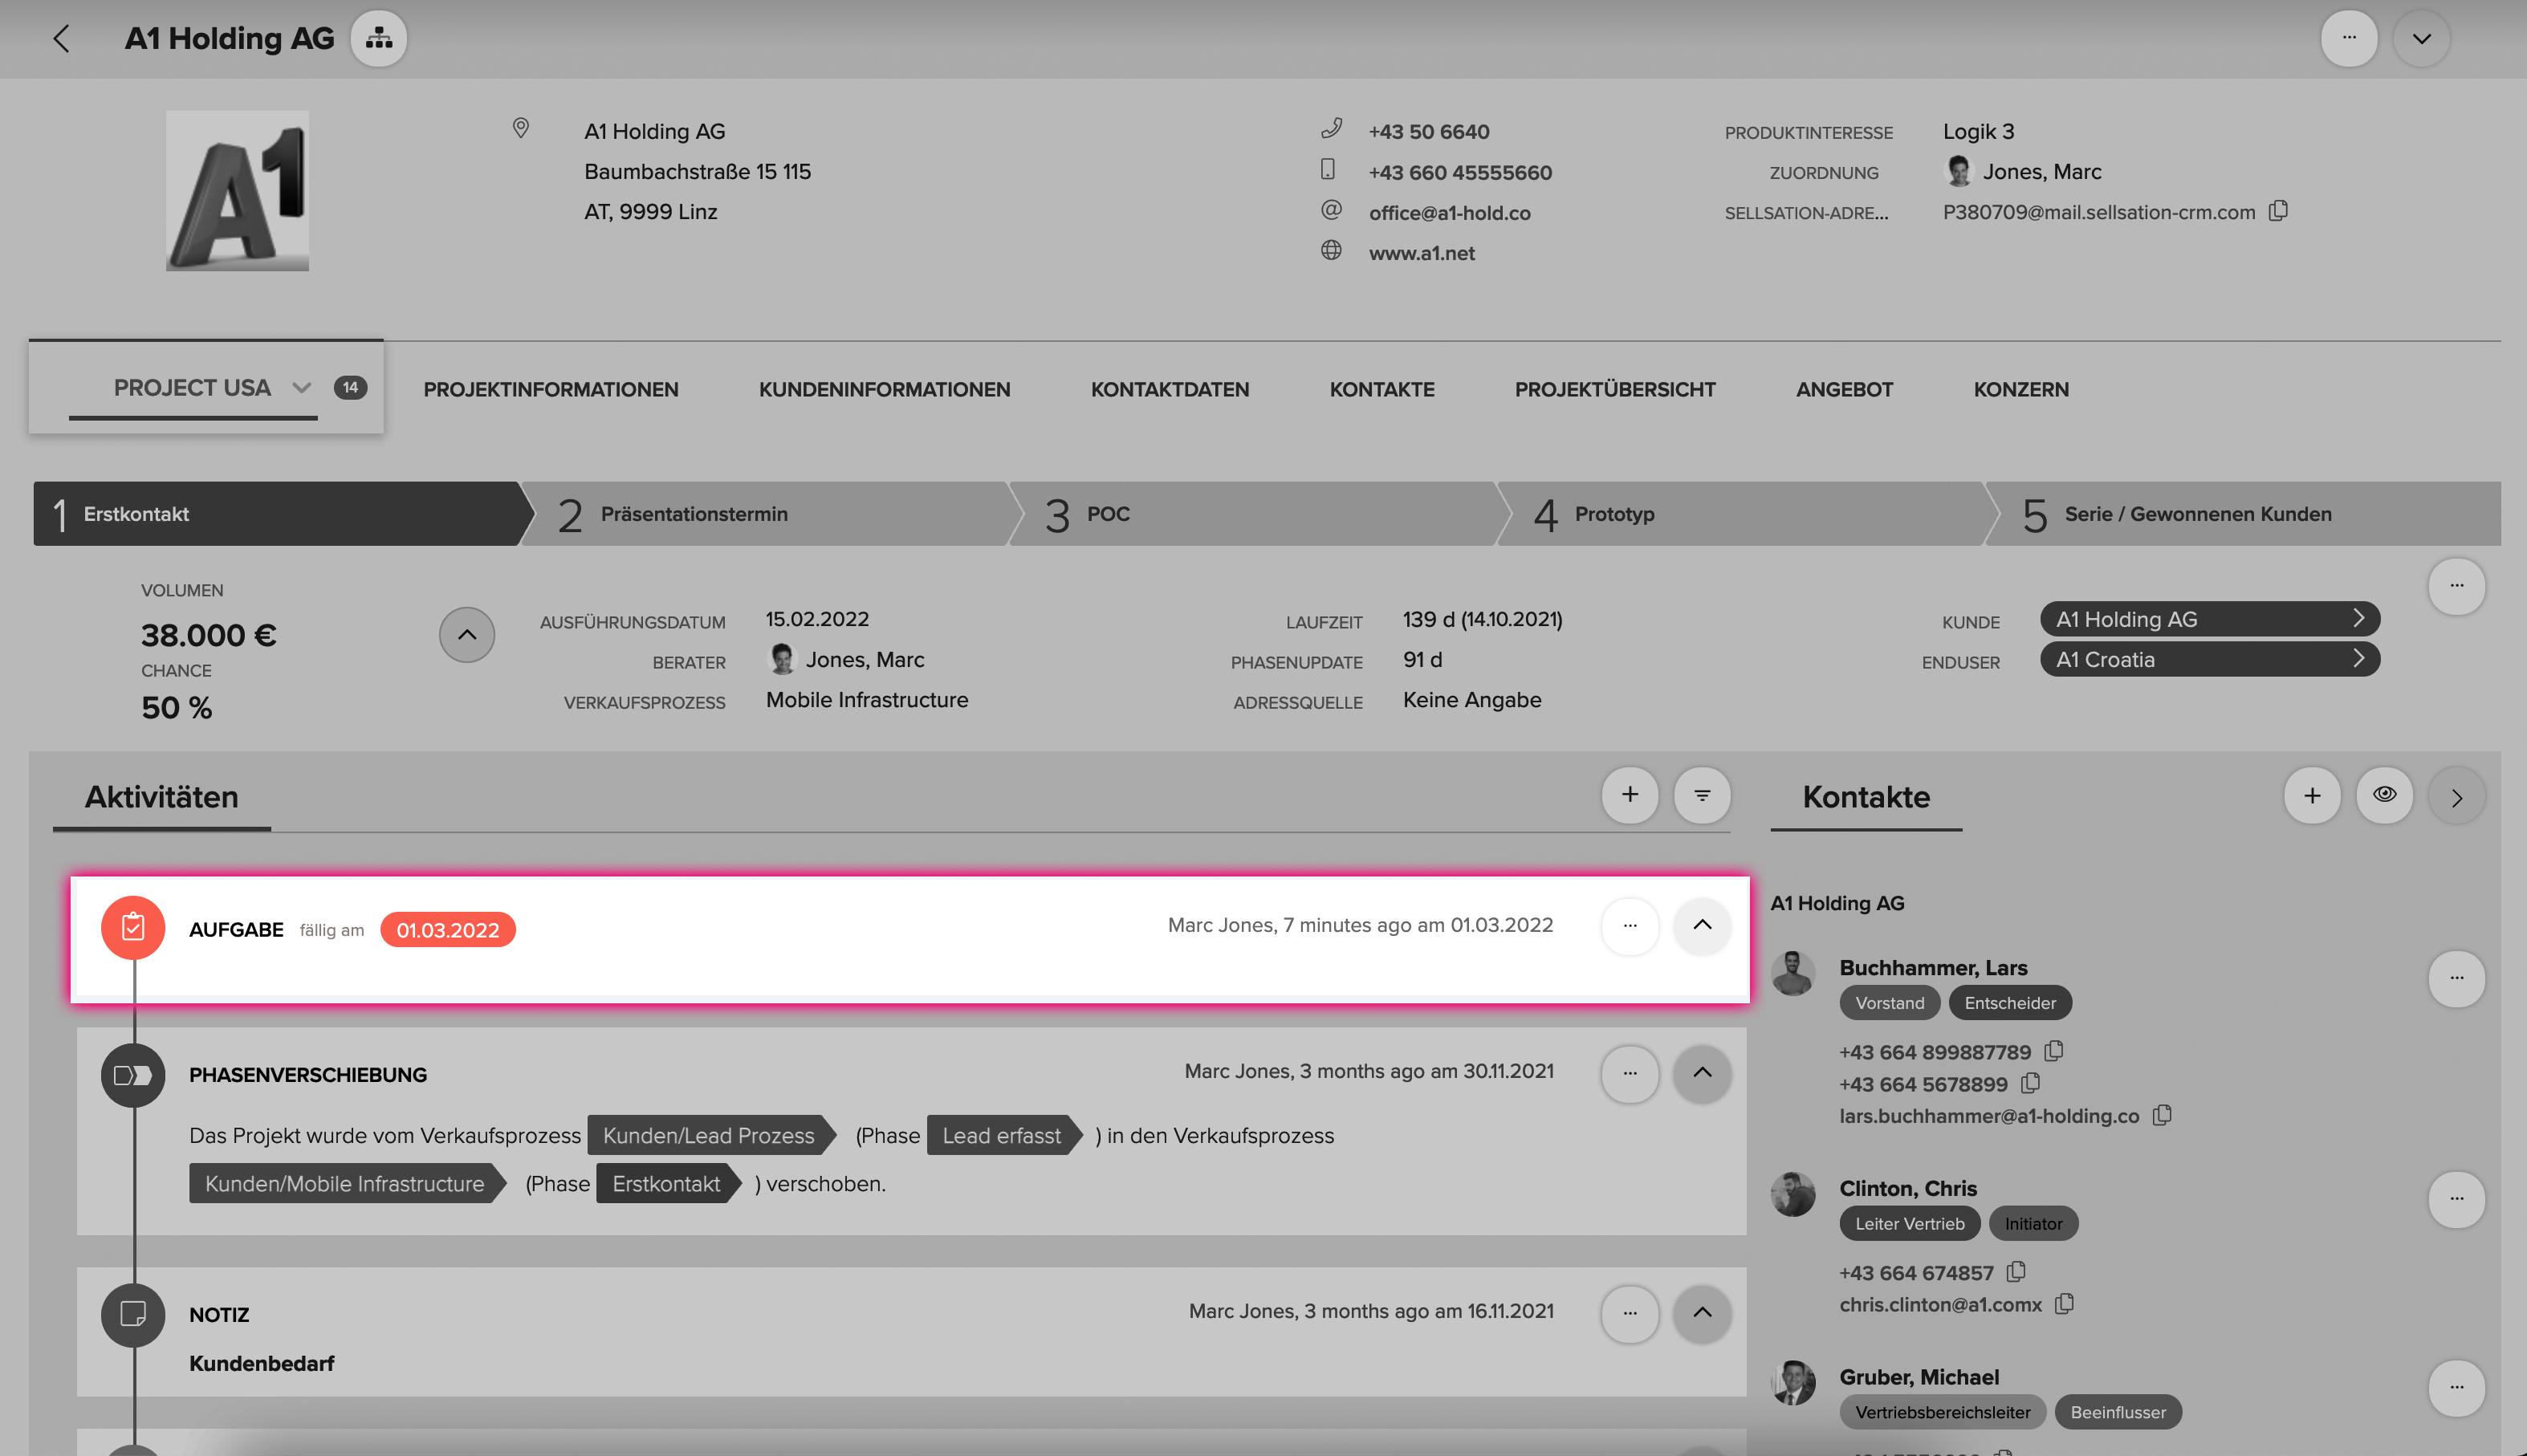Screen dimensions: 2527x1456
Task: Switch to KONTAKTE tab
Action: click(1381, 389)
